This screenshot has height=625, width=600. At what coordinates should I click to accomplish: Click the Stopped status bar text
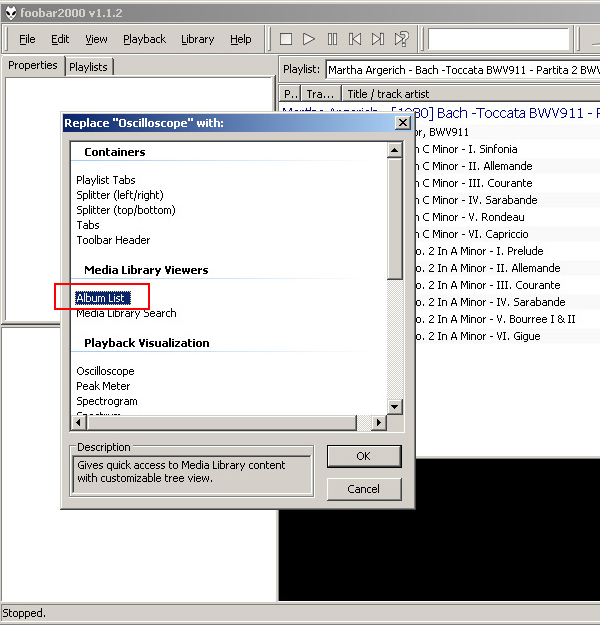point(24,613)
